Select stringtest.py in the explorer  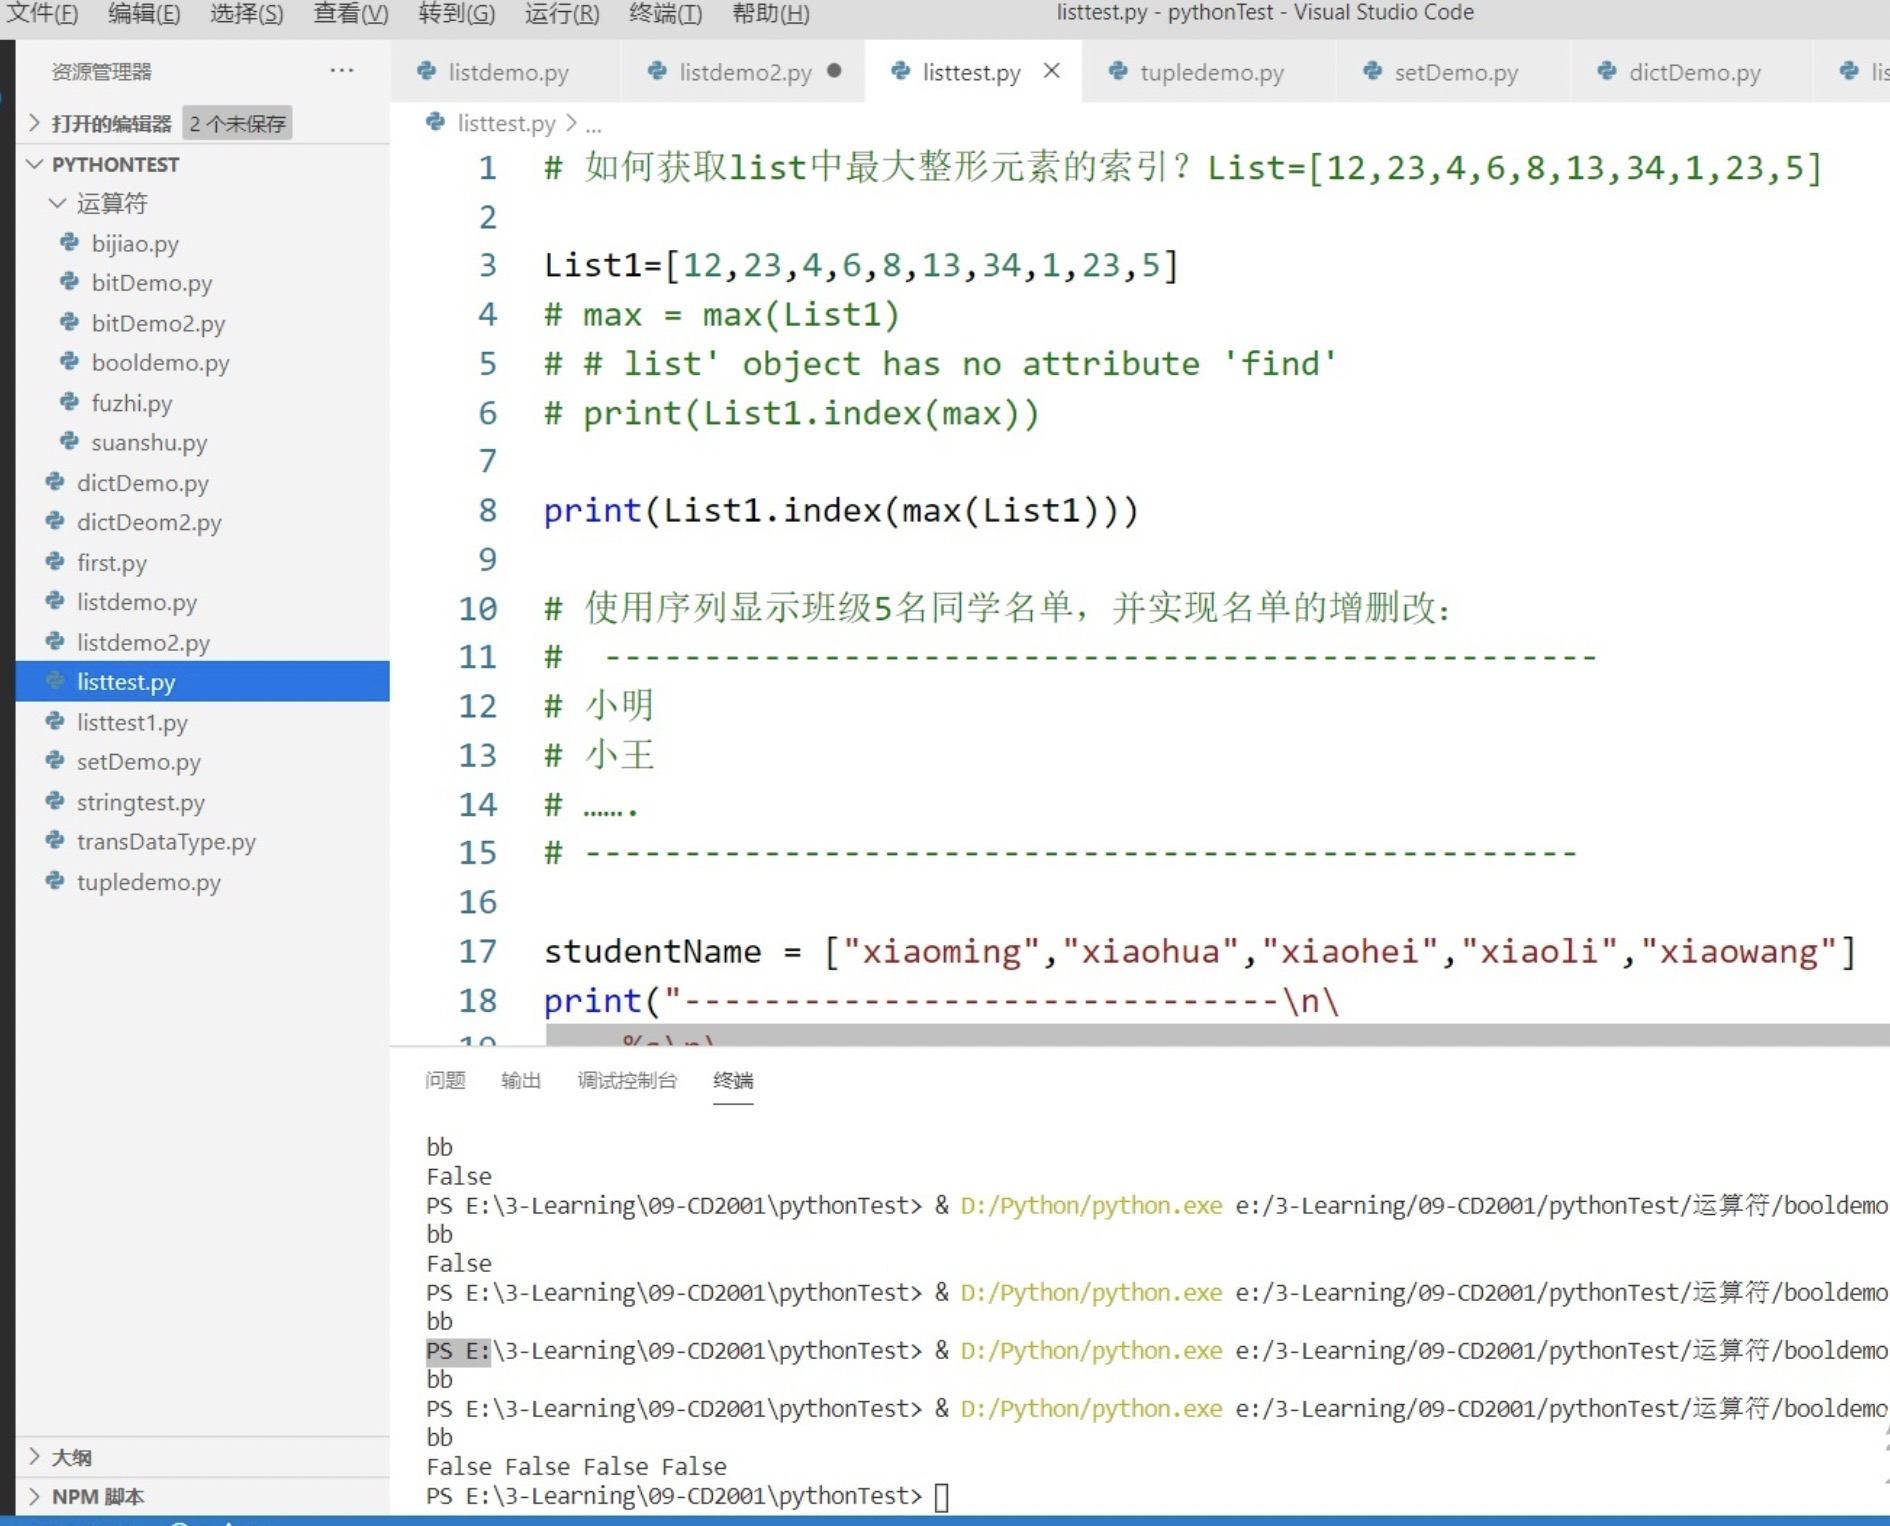point(140,802)
